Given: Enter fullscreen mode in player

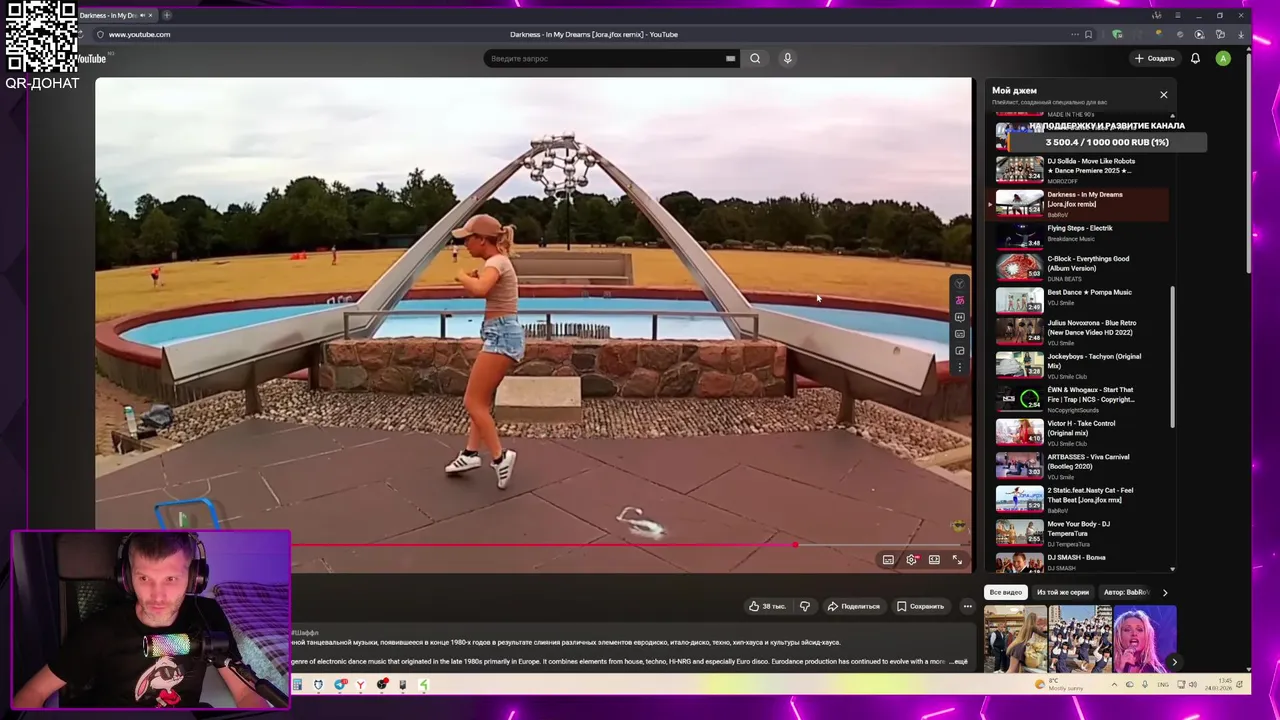Looking at the screenshot, I should click(957, 560).
